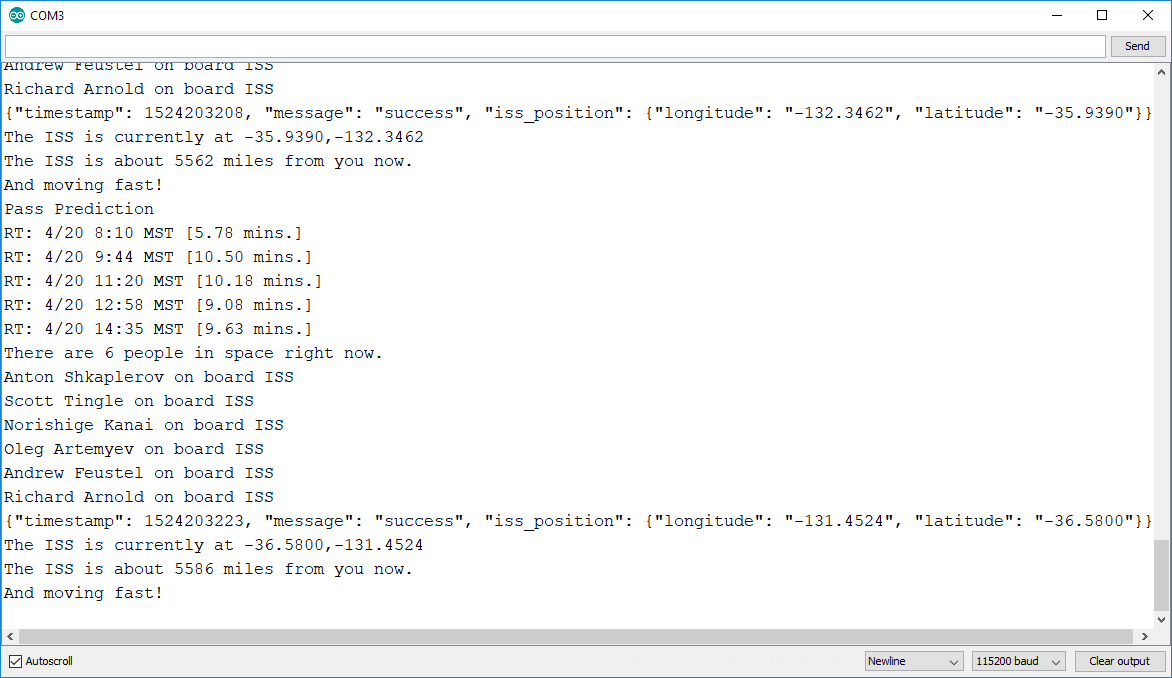The height and width of the screenshot is (678, 1172).
Task: Open the 115200 baud rate dropdown
Action: tap(1018, 661)
